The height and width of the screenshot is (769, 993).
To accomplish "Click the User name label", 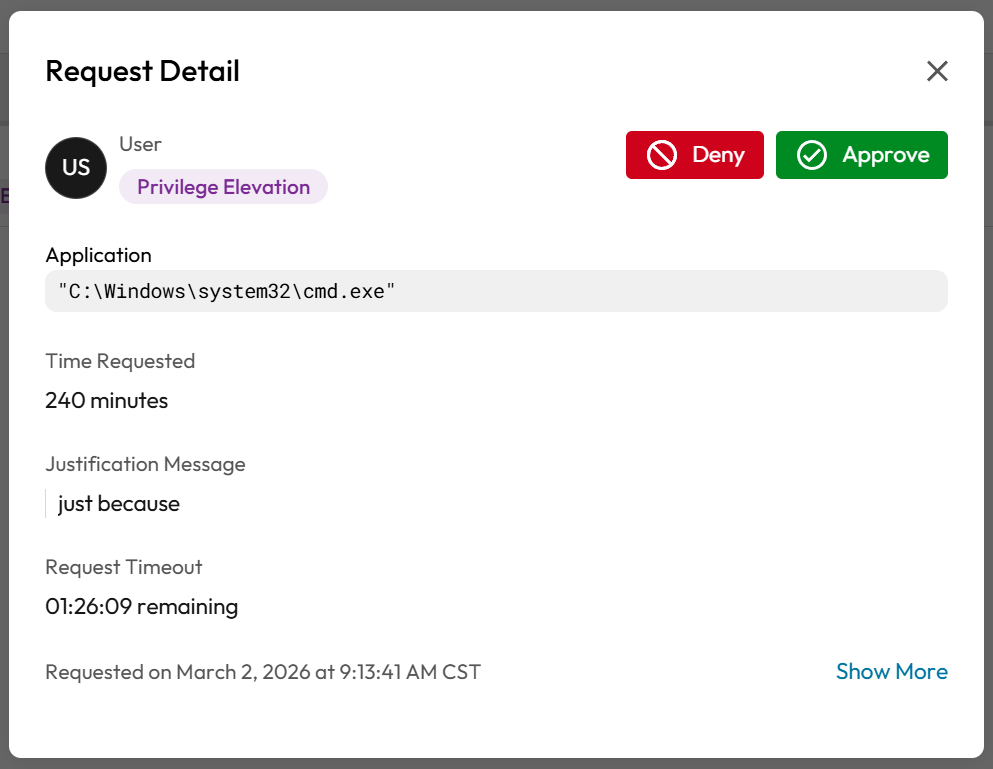I will (x=140, y=144).
